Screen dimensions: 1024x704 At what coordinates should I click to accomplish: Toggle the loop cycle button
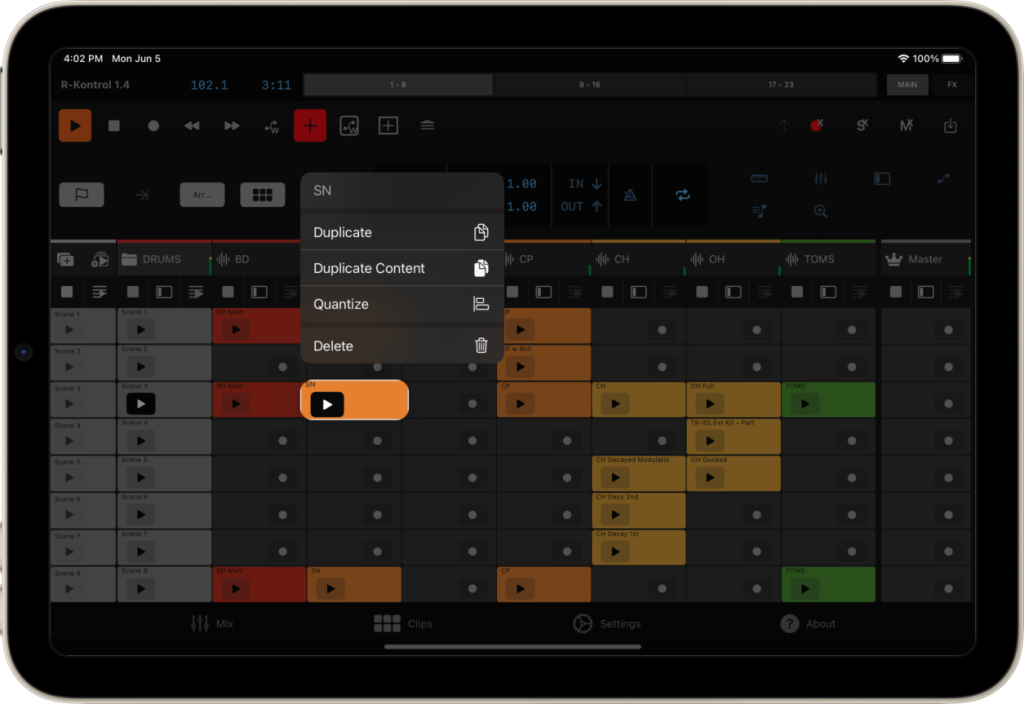[x=682, y=195]
